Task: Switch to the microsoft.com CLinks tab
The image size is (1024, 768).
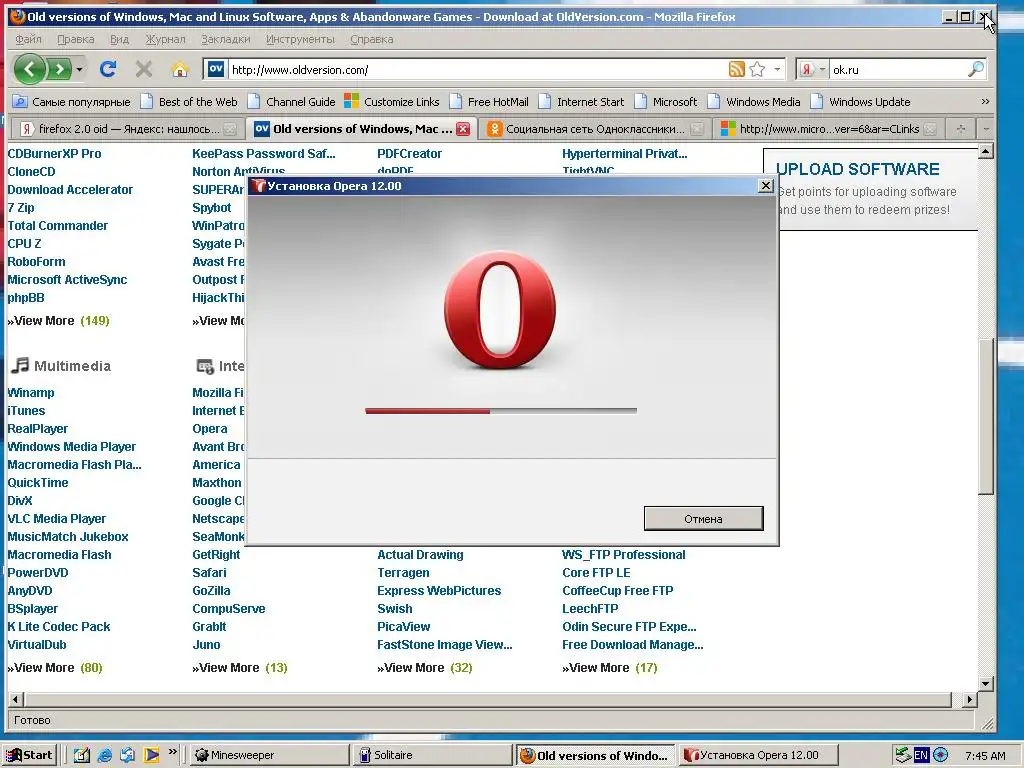Action: tap(828, 129)
